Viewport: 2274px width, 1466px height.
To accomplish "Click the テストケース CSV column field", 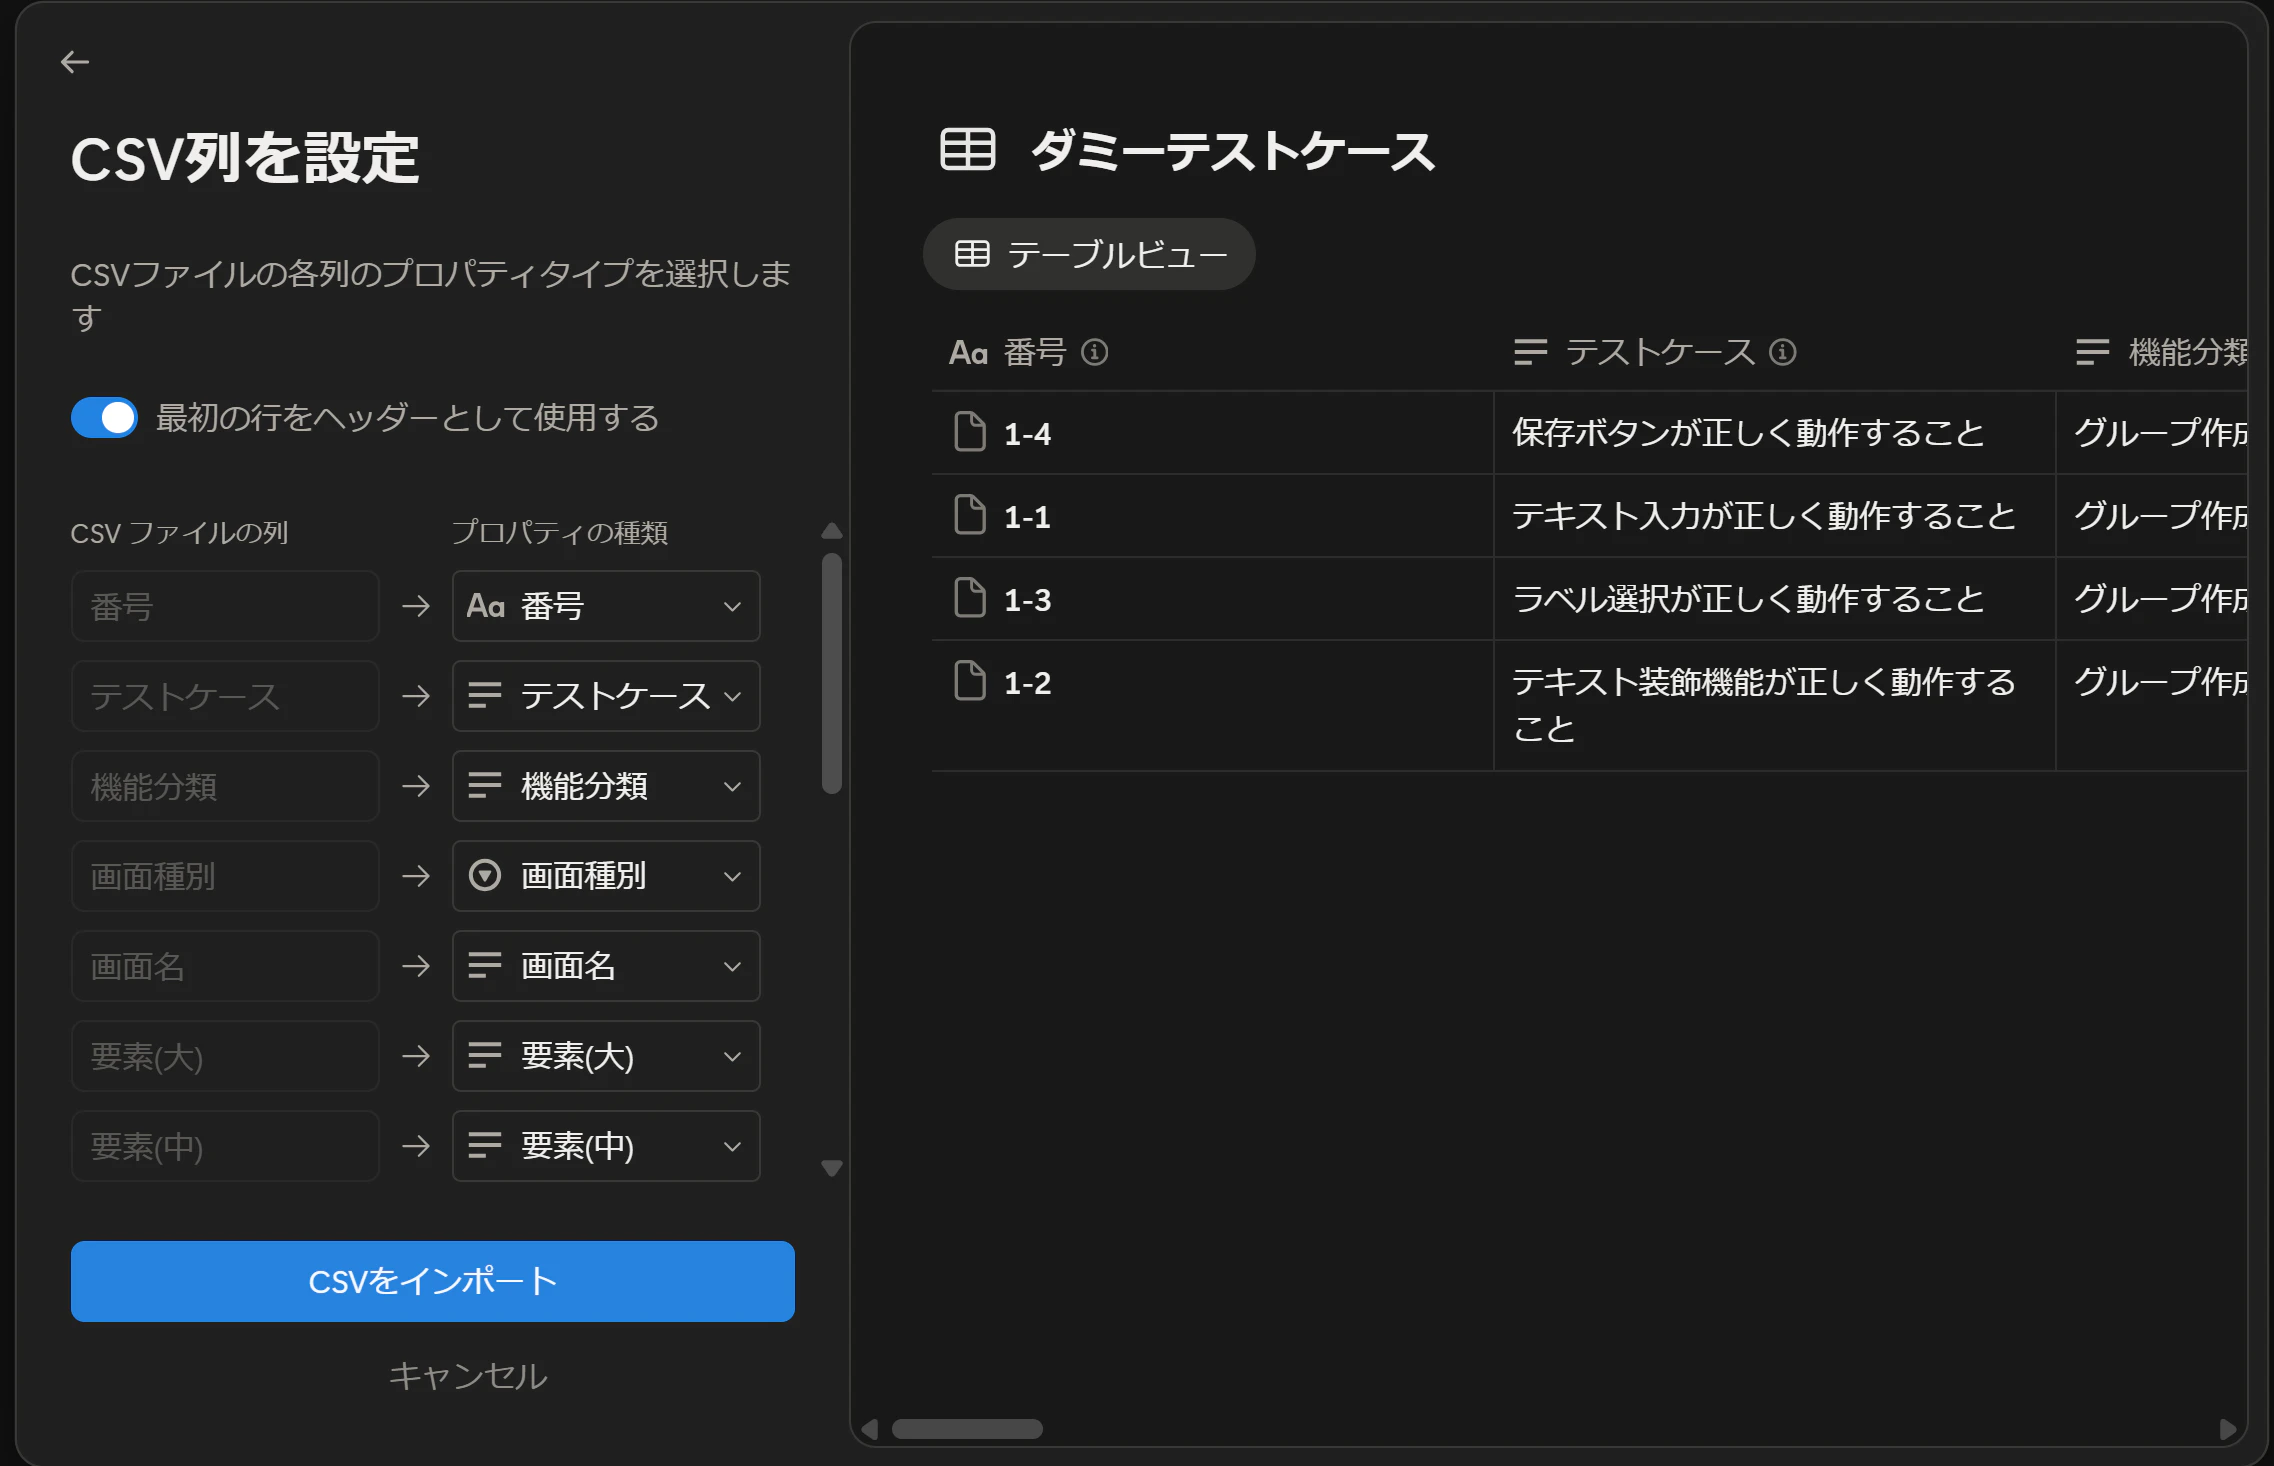I will 225,696.
